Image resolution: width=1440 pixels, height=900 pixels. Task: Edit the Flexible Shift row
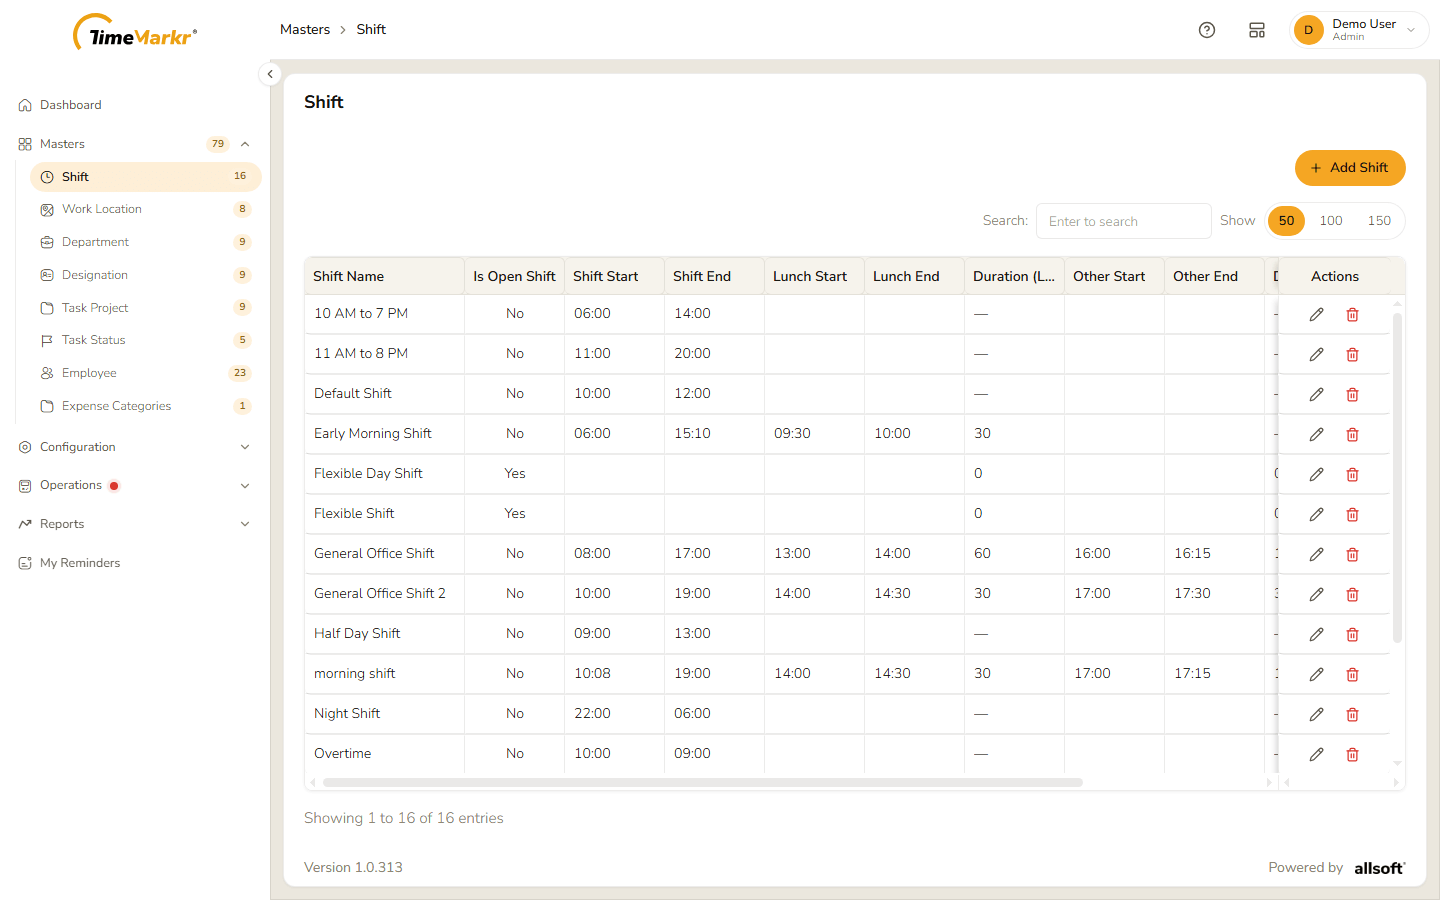pyautogui.click(x=1316, y=514)
